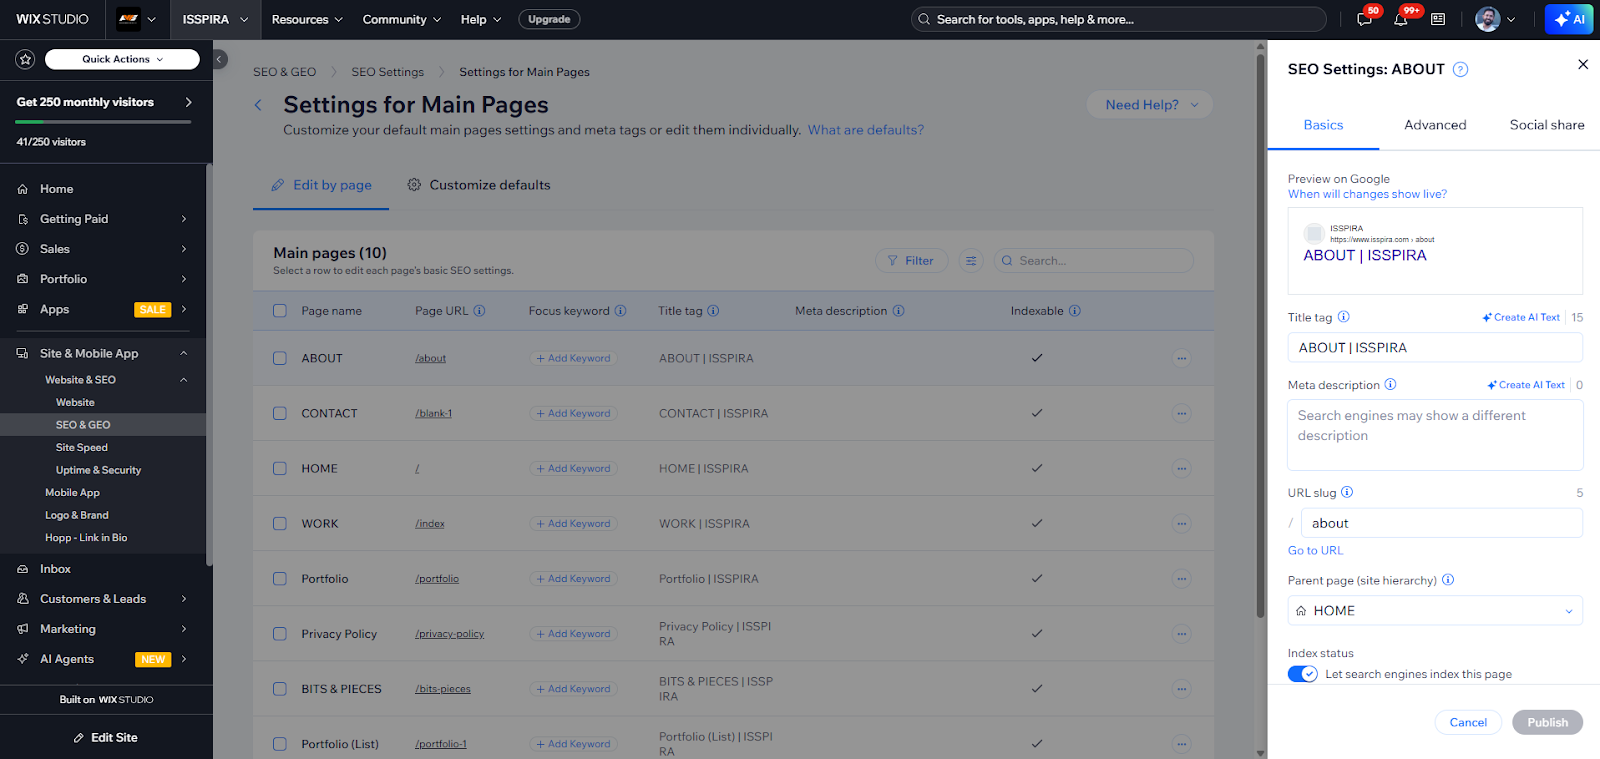This screenshot has width=1600, height=759.
Task: Go back using the arrow beside page title
Action: pos(258,105)
